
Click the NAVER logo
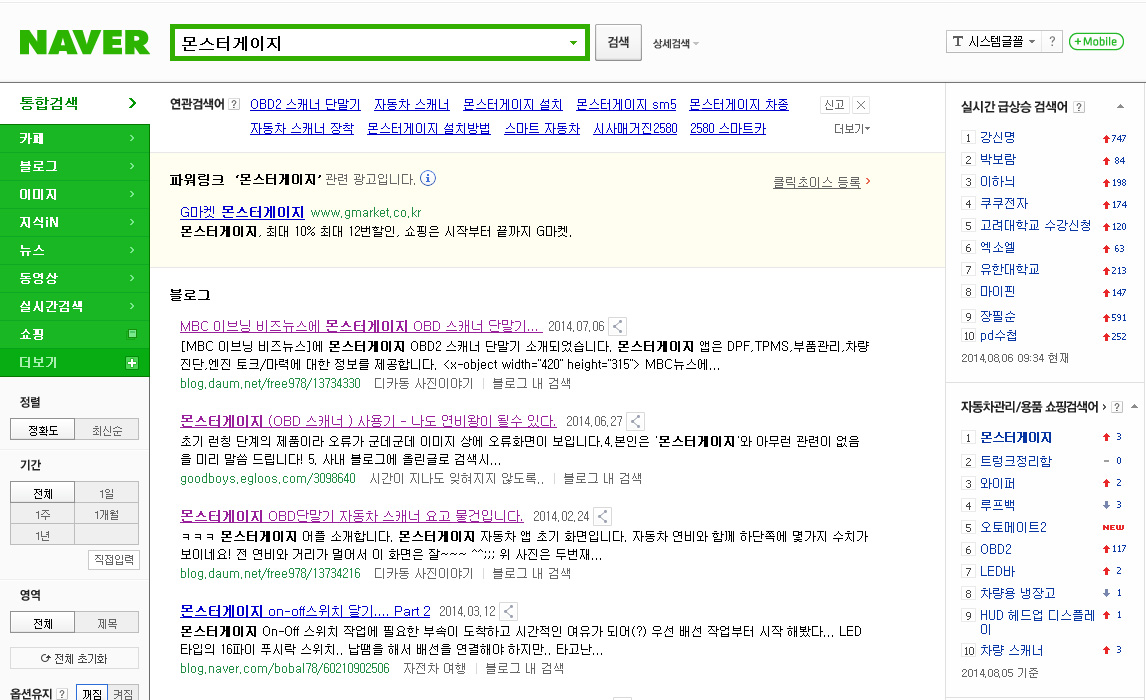84,42
